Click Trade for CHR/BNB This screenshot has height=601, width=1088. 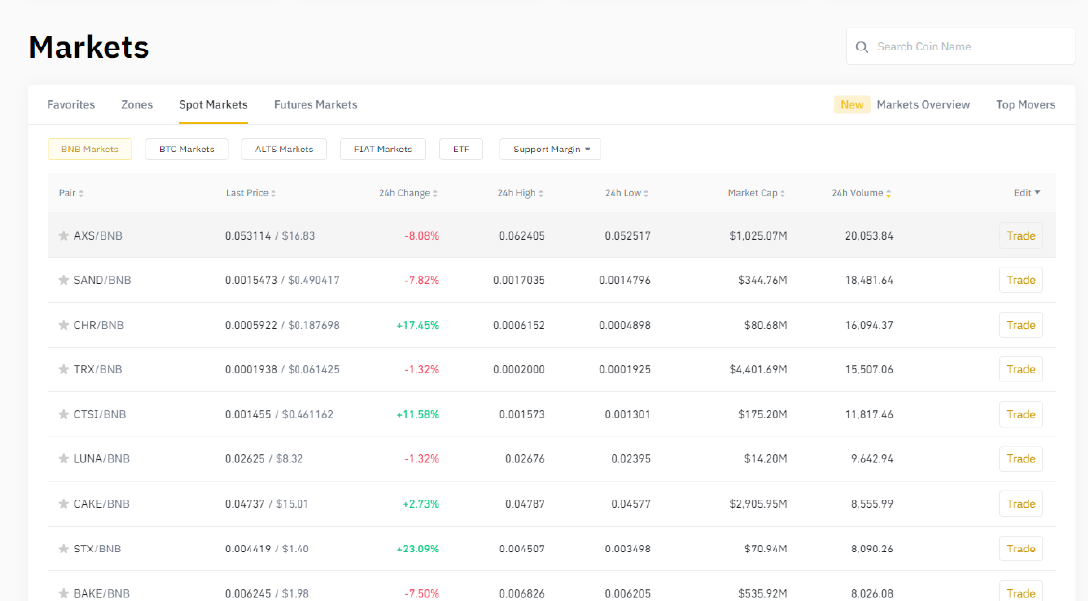pos(1021,325)
